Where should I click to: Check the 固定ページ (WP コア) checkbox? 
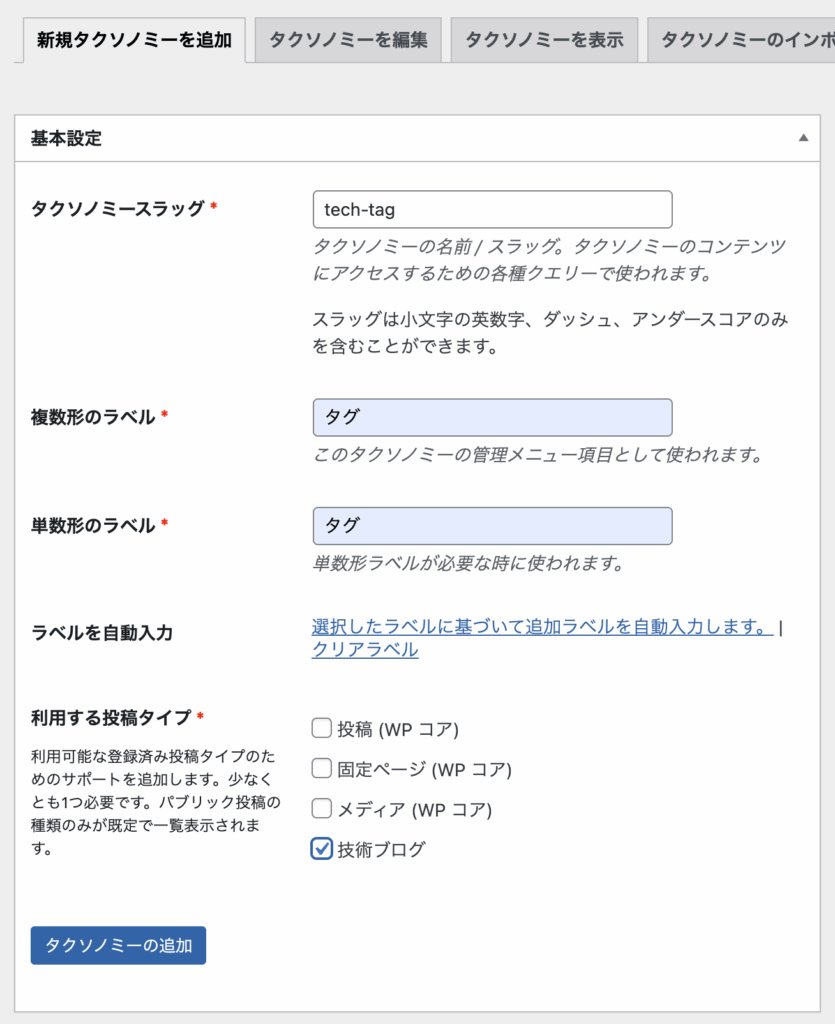tap(321, 768)
